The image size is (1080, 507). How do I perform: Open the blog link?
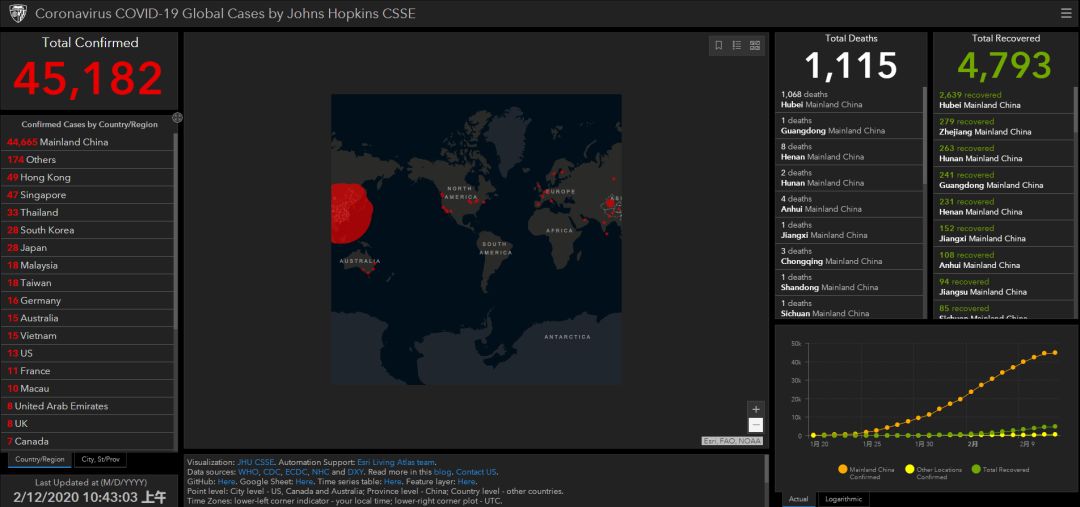click(442, 472)
